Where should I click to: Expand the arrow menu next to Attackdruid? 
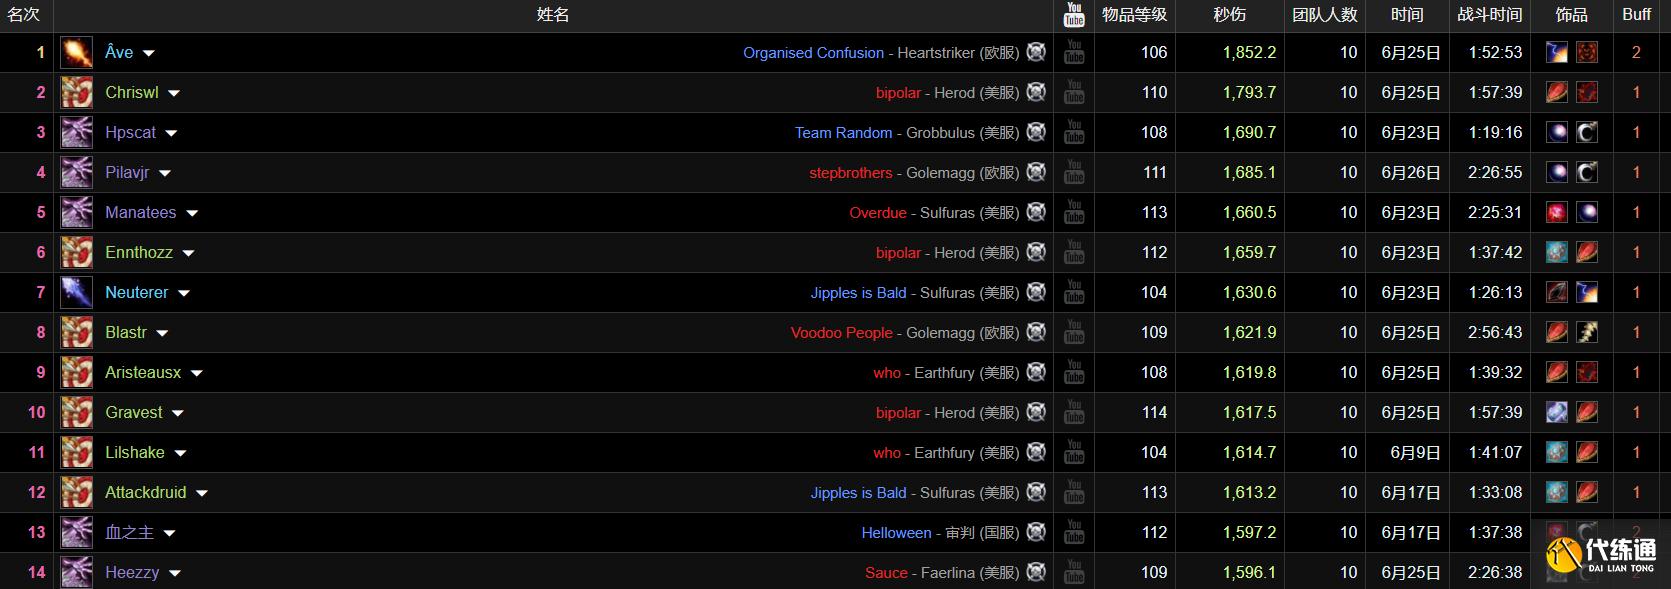point(202,493)
